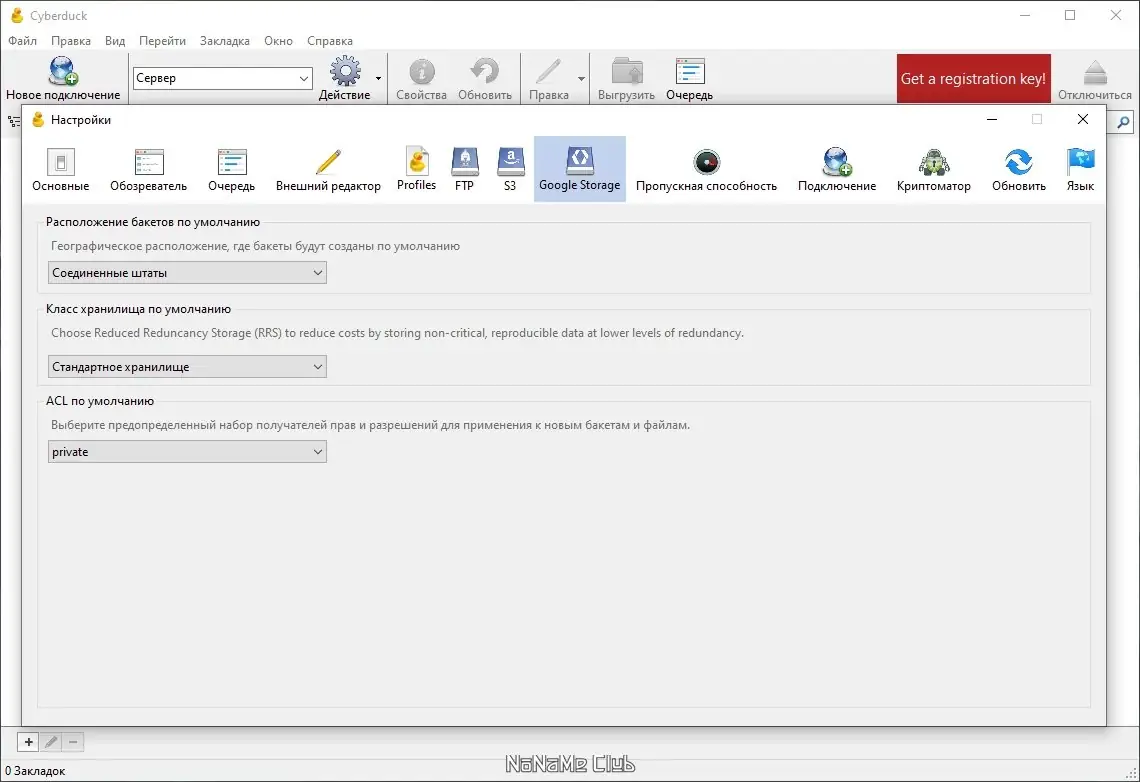Open the S3 settings tab
The image size is (1140, 782).
(x=510, y=169)
